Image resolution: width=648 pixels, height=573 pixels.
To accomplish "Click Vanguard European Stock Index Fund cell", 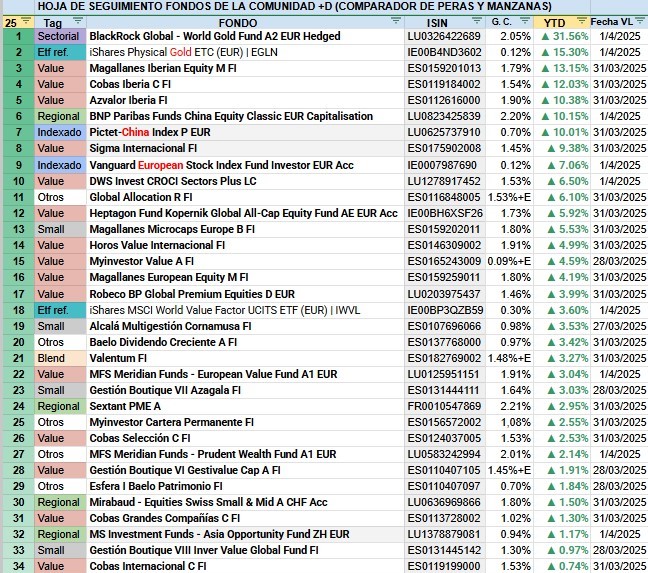I will click(245, 165).
